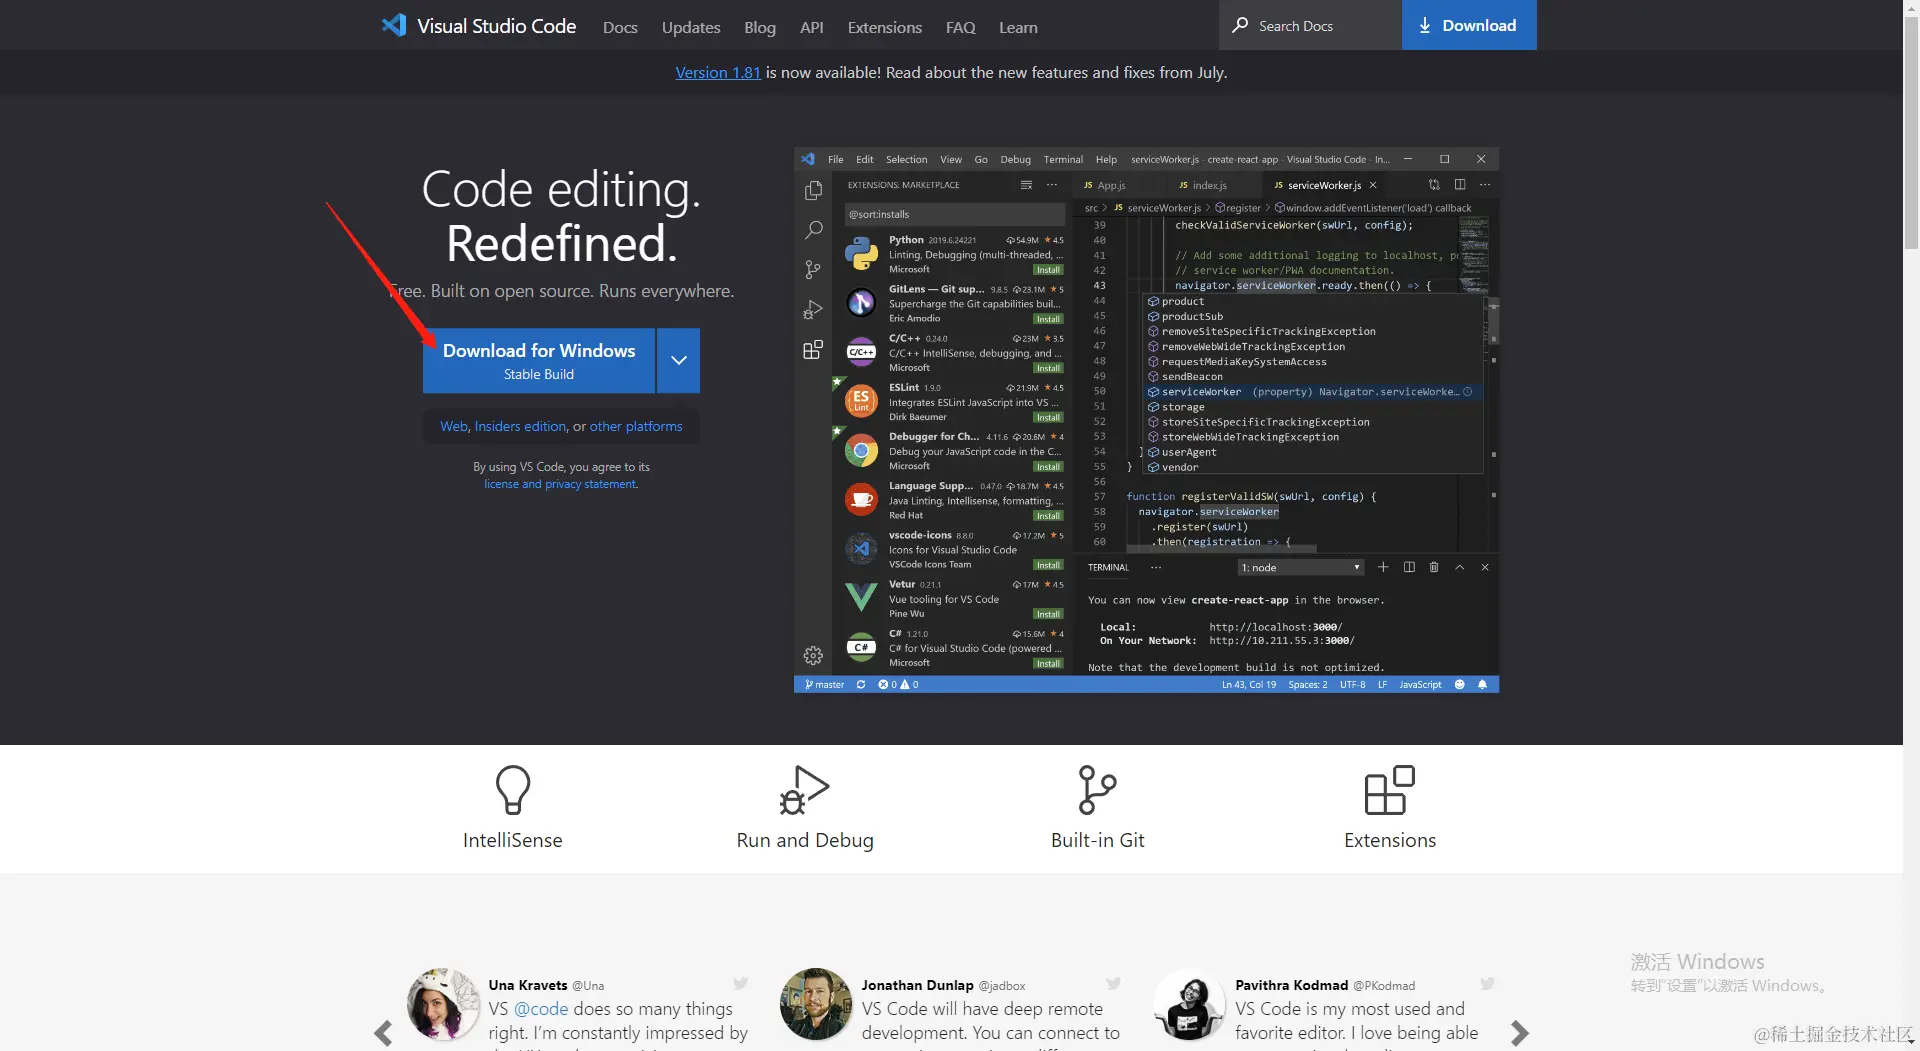The height and width of the screenshot is (1051, 1920).
Task: Click the Built-in Git heading
Action: [1097, 840]
